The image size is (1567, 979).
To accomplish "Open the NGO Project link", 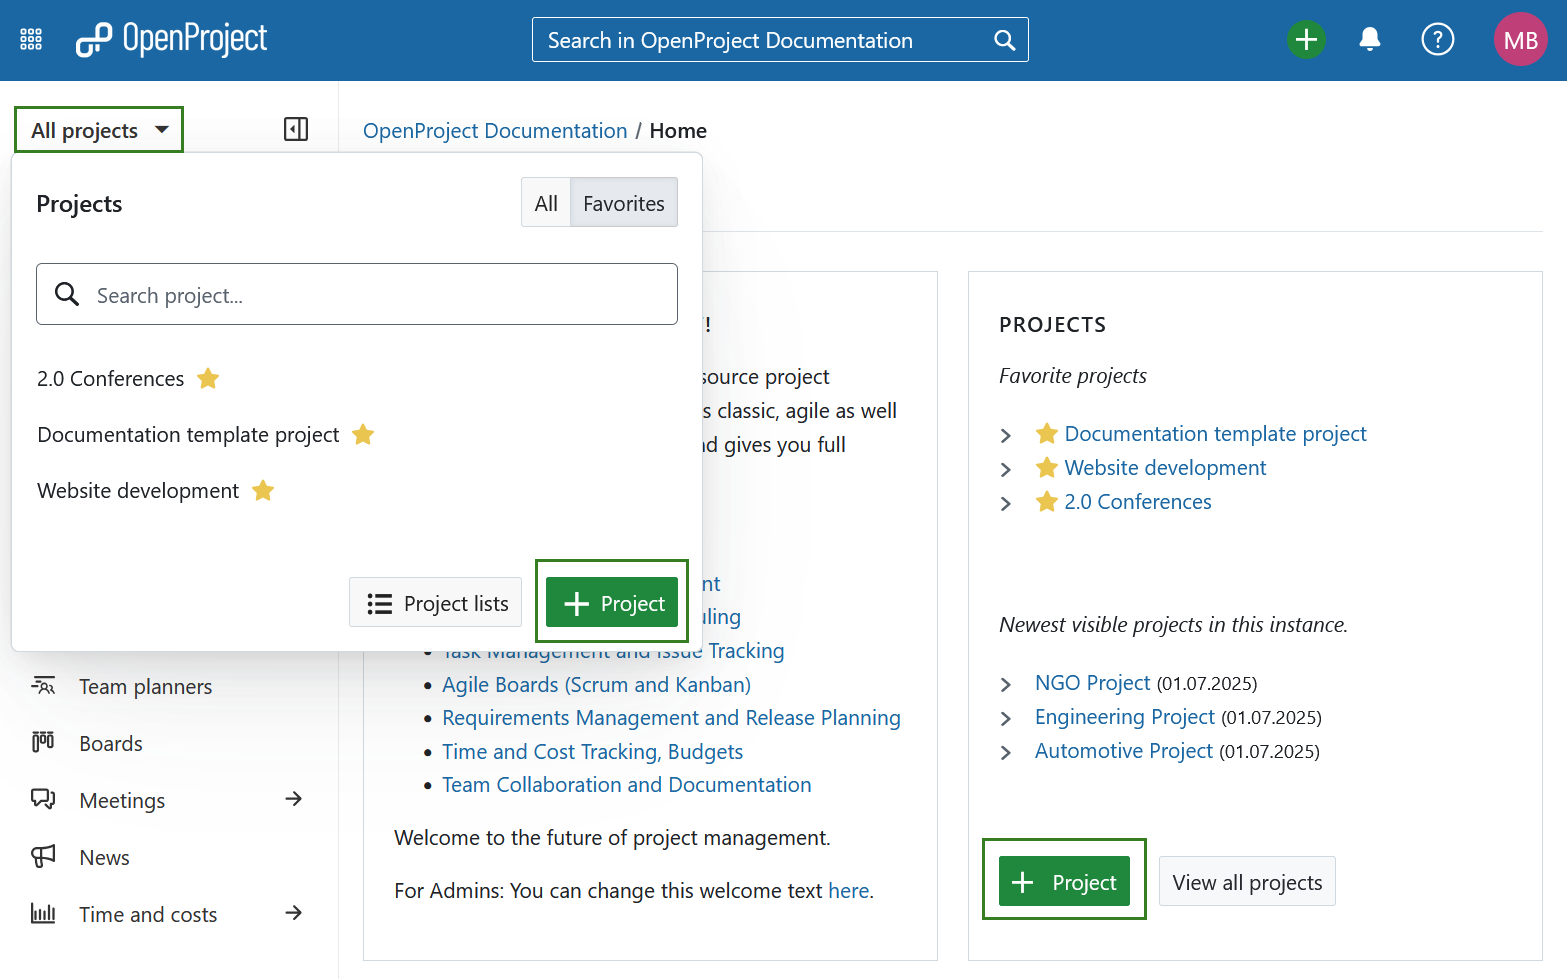I will click(x=1092, y=682).
